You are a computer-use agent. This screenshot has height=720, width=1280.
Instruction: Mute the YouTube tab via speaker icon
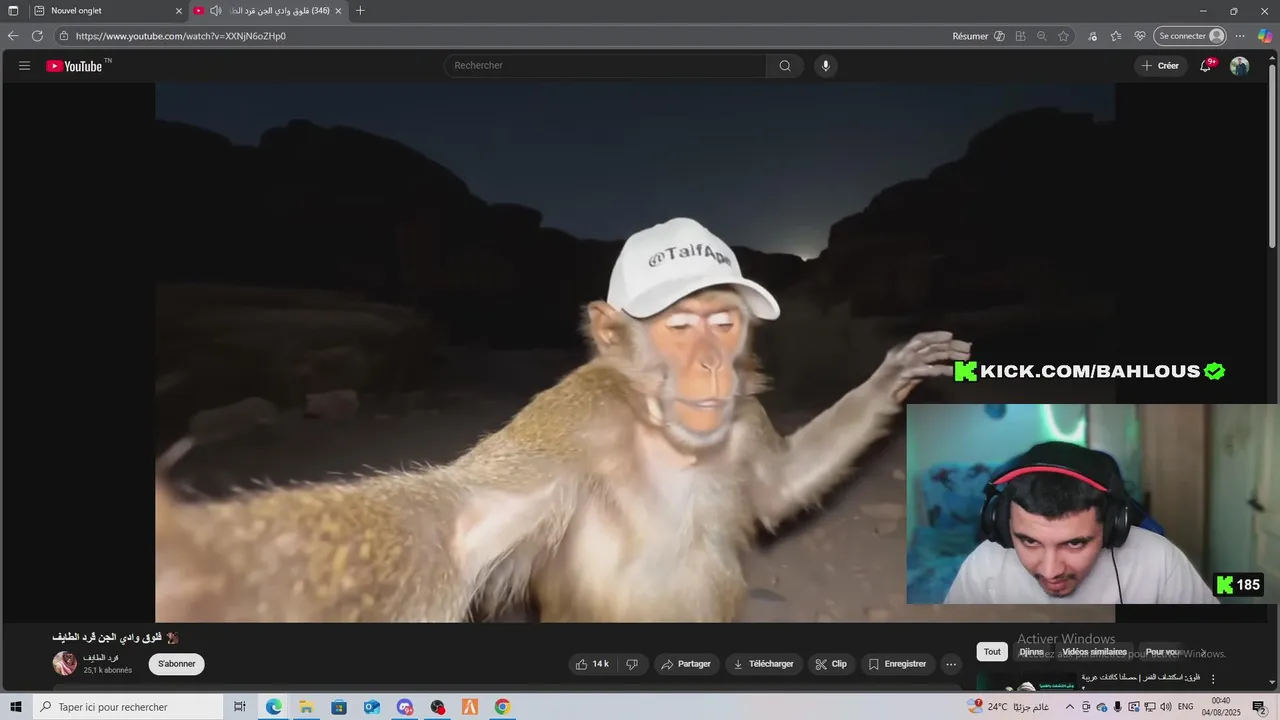coord(215,11)
